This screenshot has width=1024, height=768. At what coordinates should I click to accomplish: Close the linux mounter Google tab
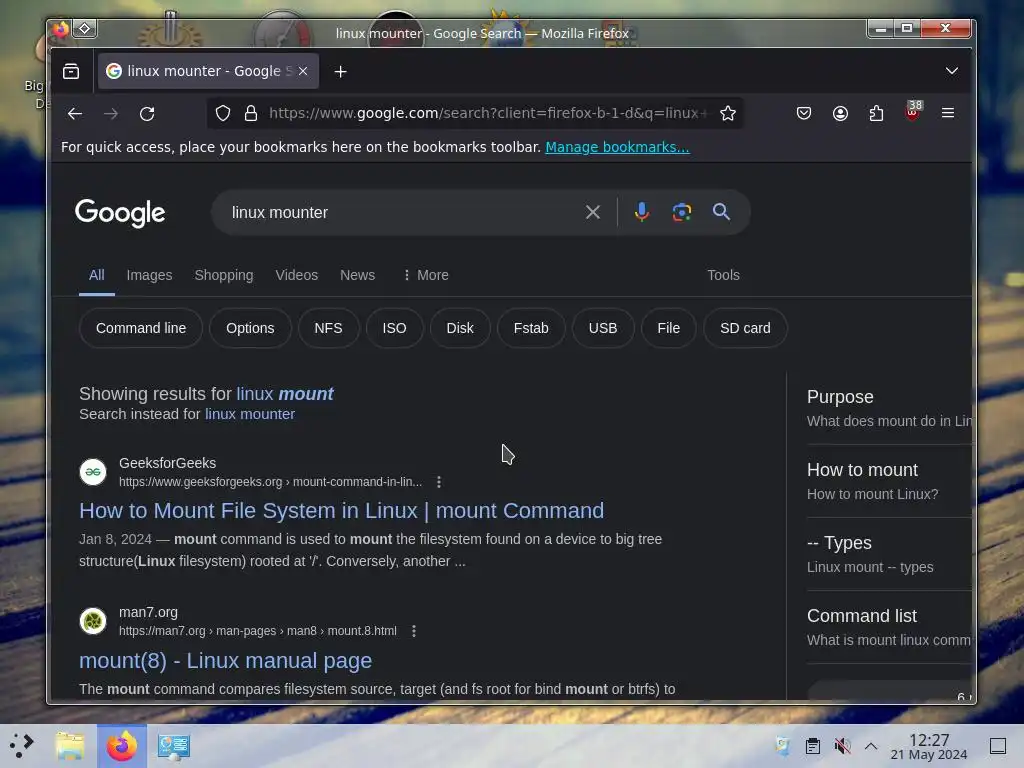(x=303, y=71)
